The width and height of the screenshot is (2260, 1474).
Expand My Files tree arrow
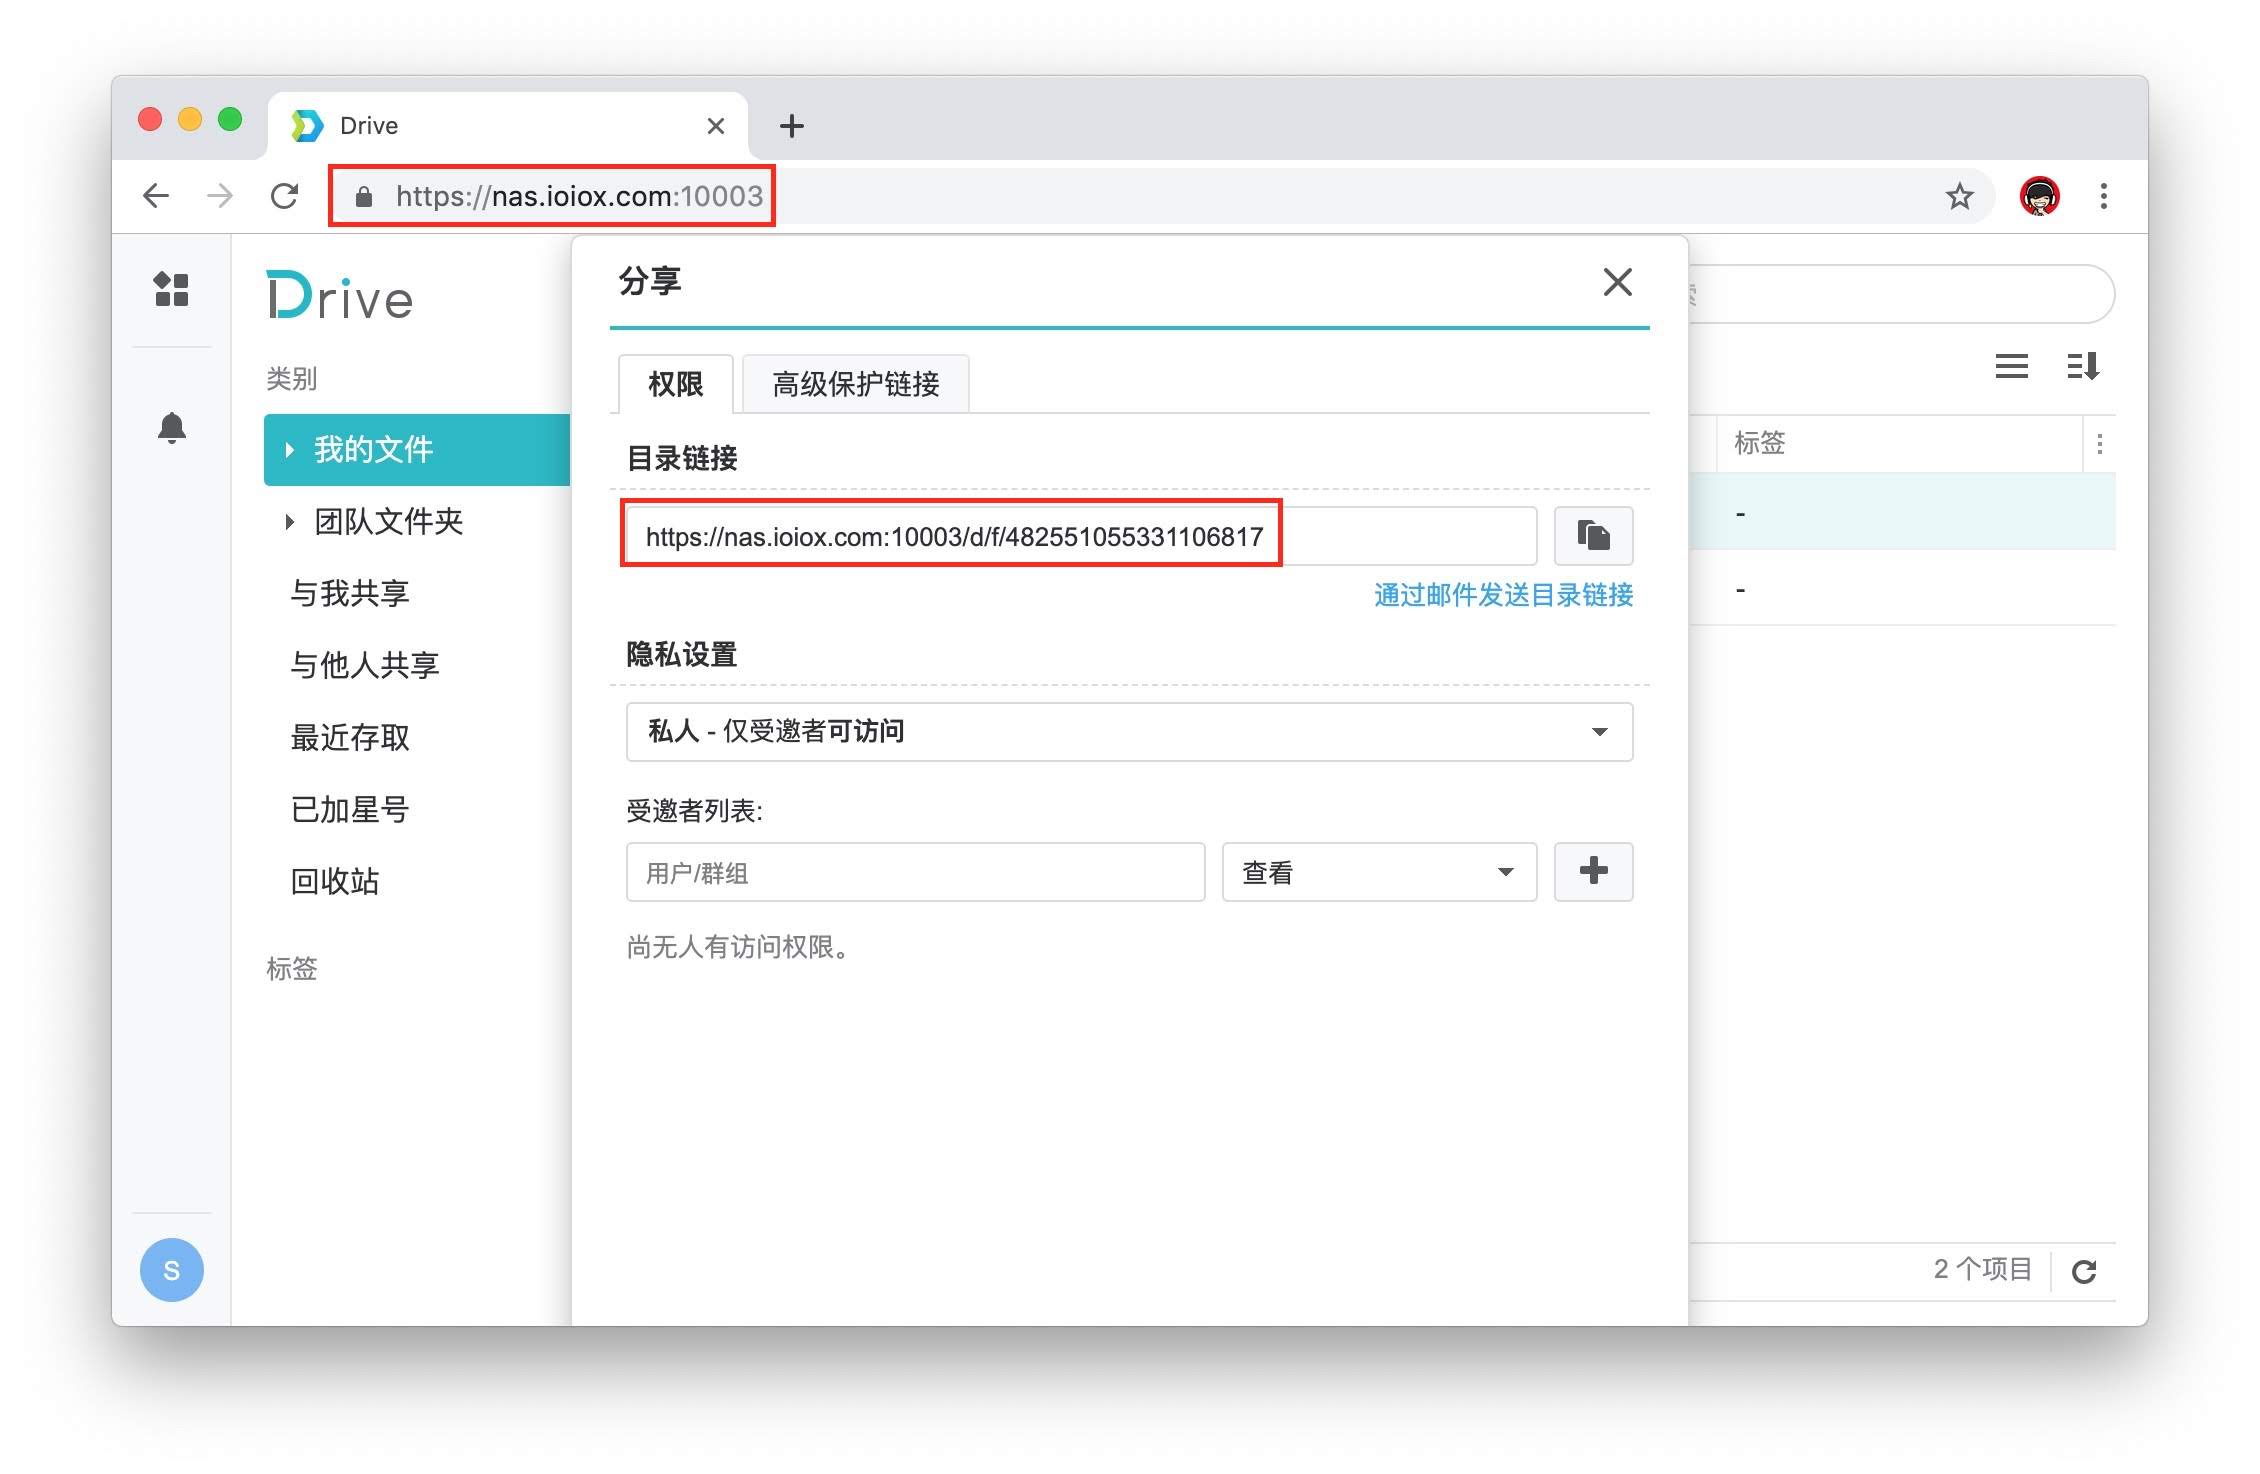(289, 450)
